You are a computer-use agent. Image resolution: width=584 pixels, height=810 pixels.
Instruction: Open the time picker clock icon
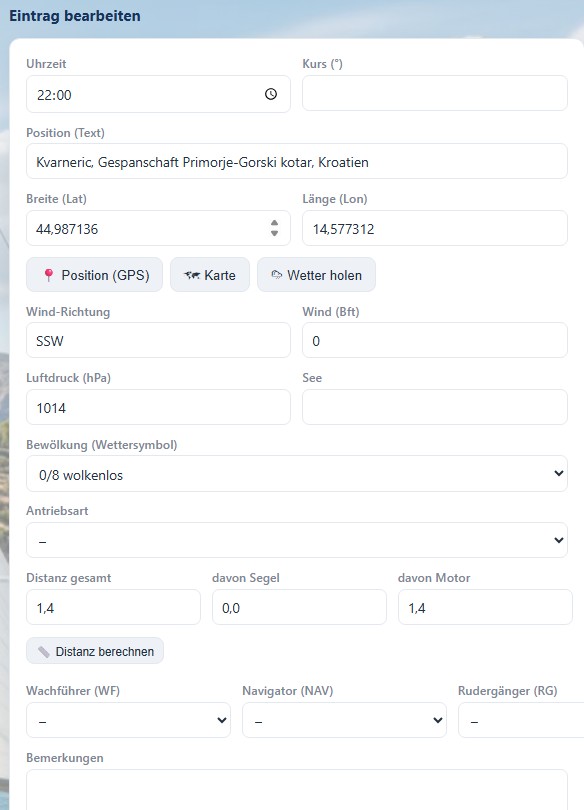click(271, 94)
